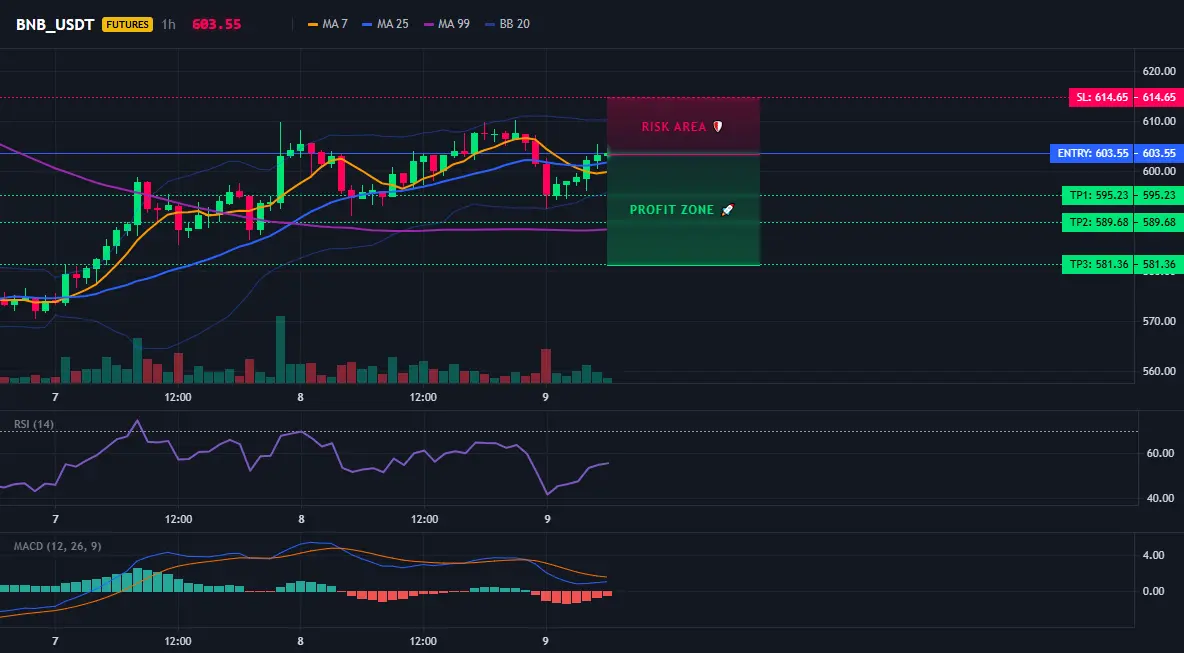Click the MACD 4.00 axis label
Viewport: 1184px width, 653px height.
(1153, 555)
